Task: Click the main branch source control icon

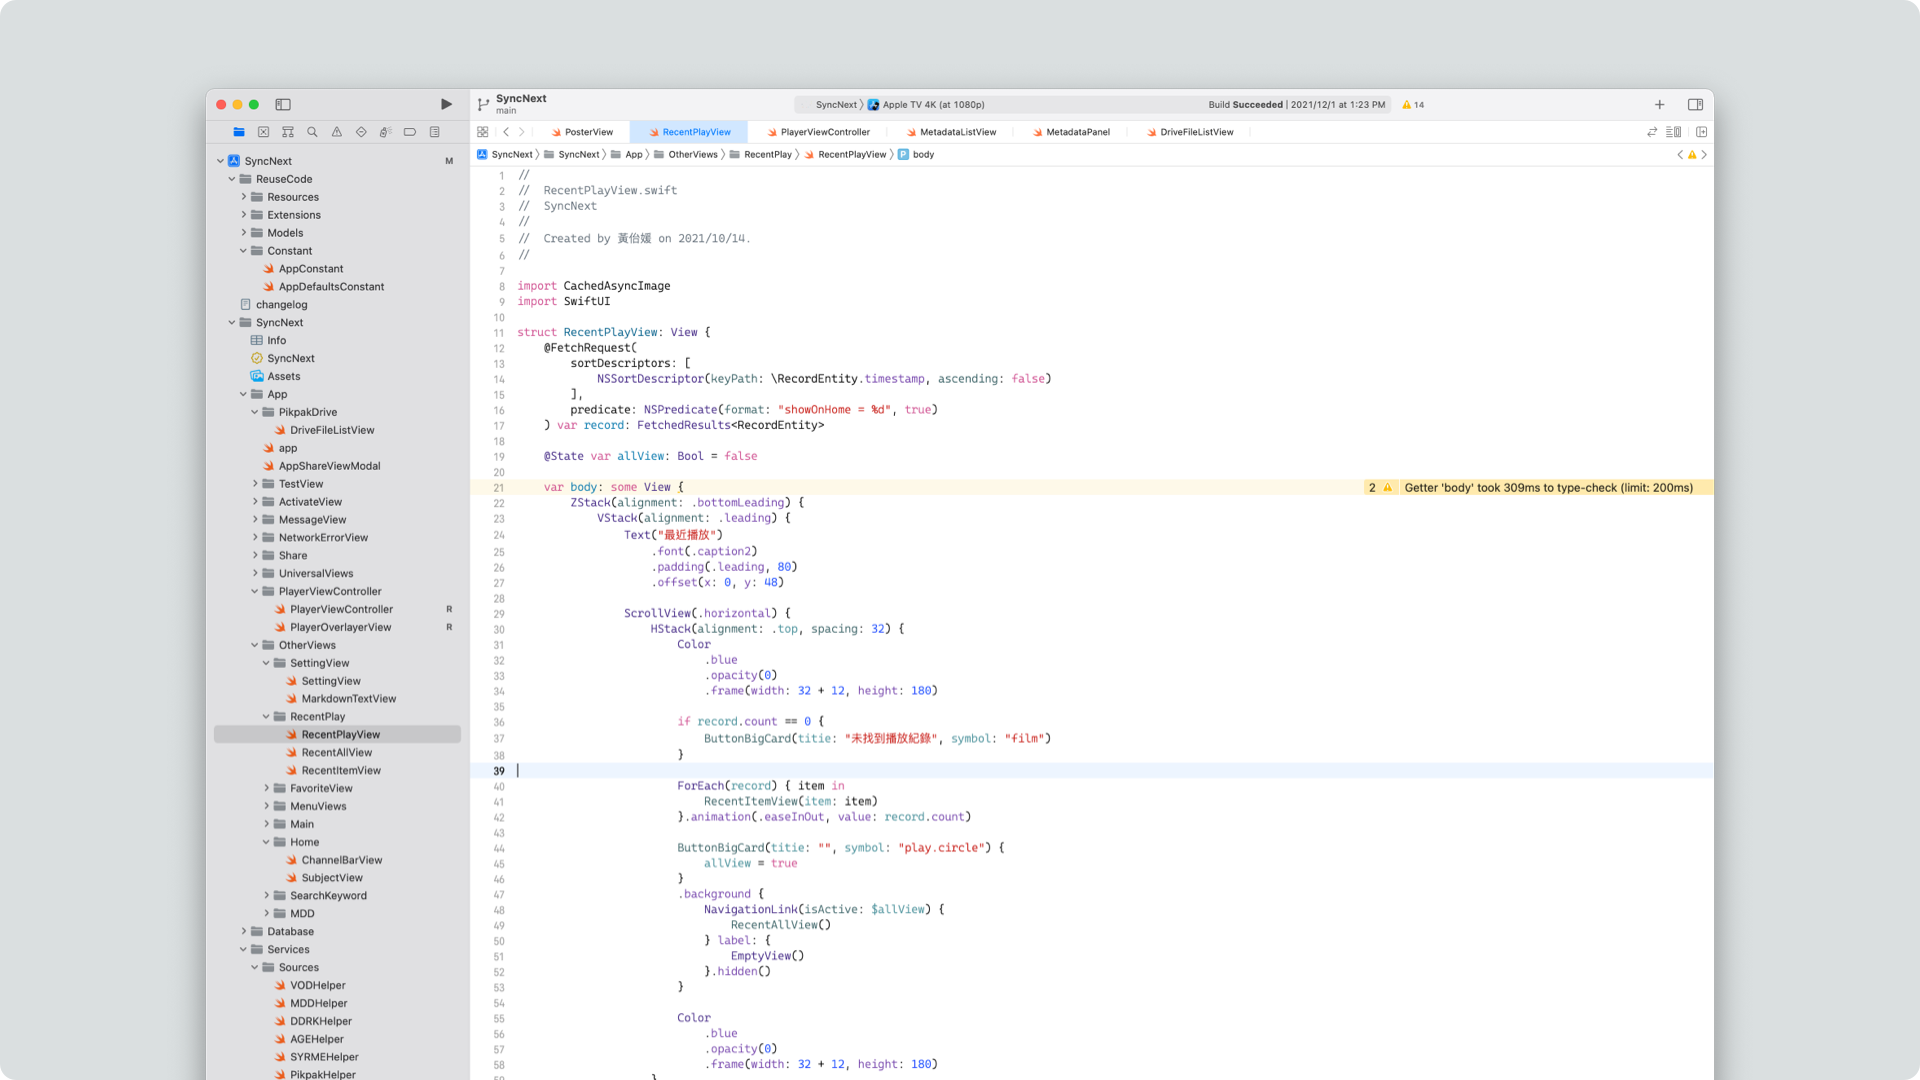Action: (x=483, y=104)
